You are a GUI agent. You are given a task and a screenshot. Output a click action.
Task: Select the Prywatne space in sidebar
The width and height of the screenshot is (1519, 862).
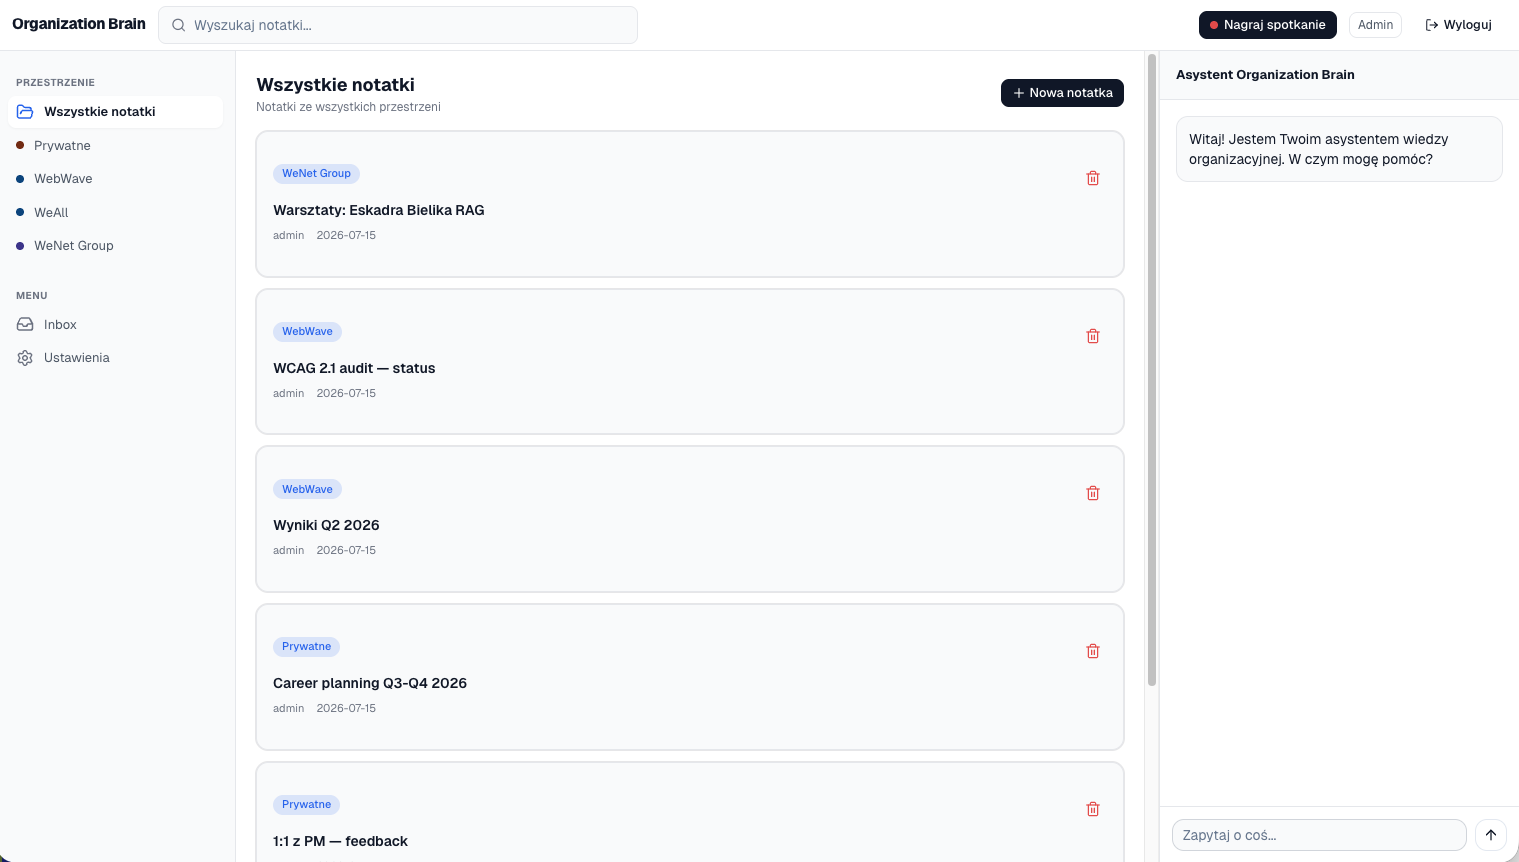115,146
